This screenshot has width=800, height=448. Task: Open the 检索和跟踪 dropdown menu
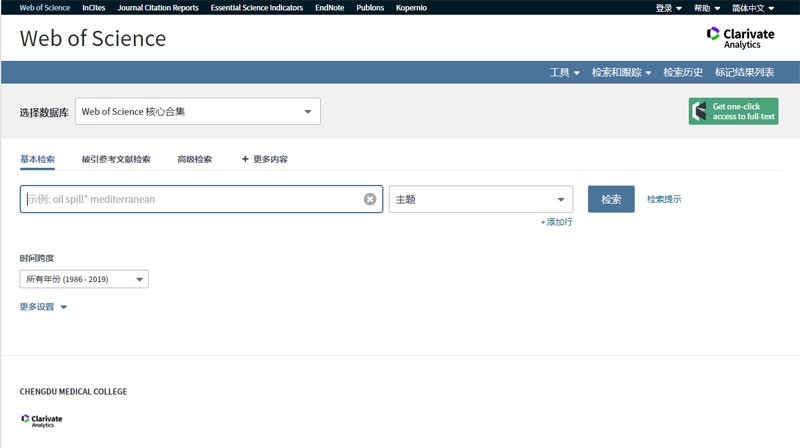(621, 72)
